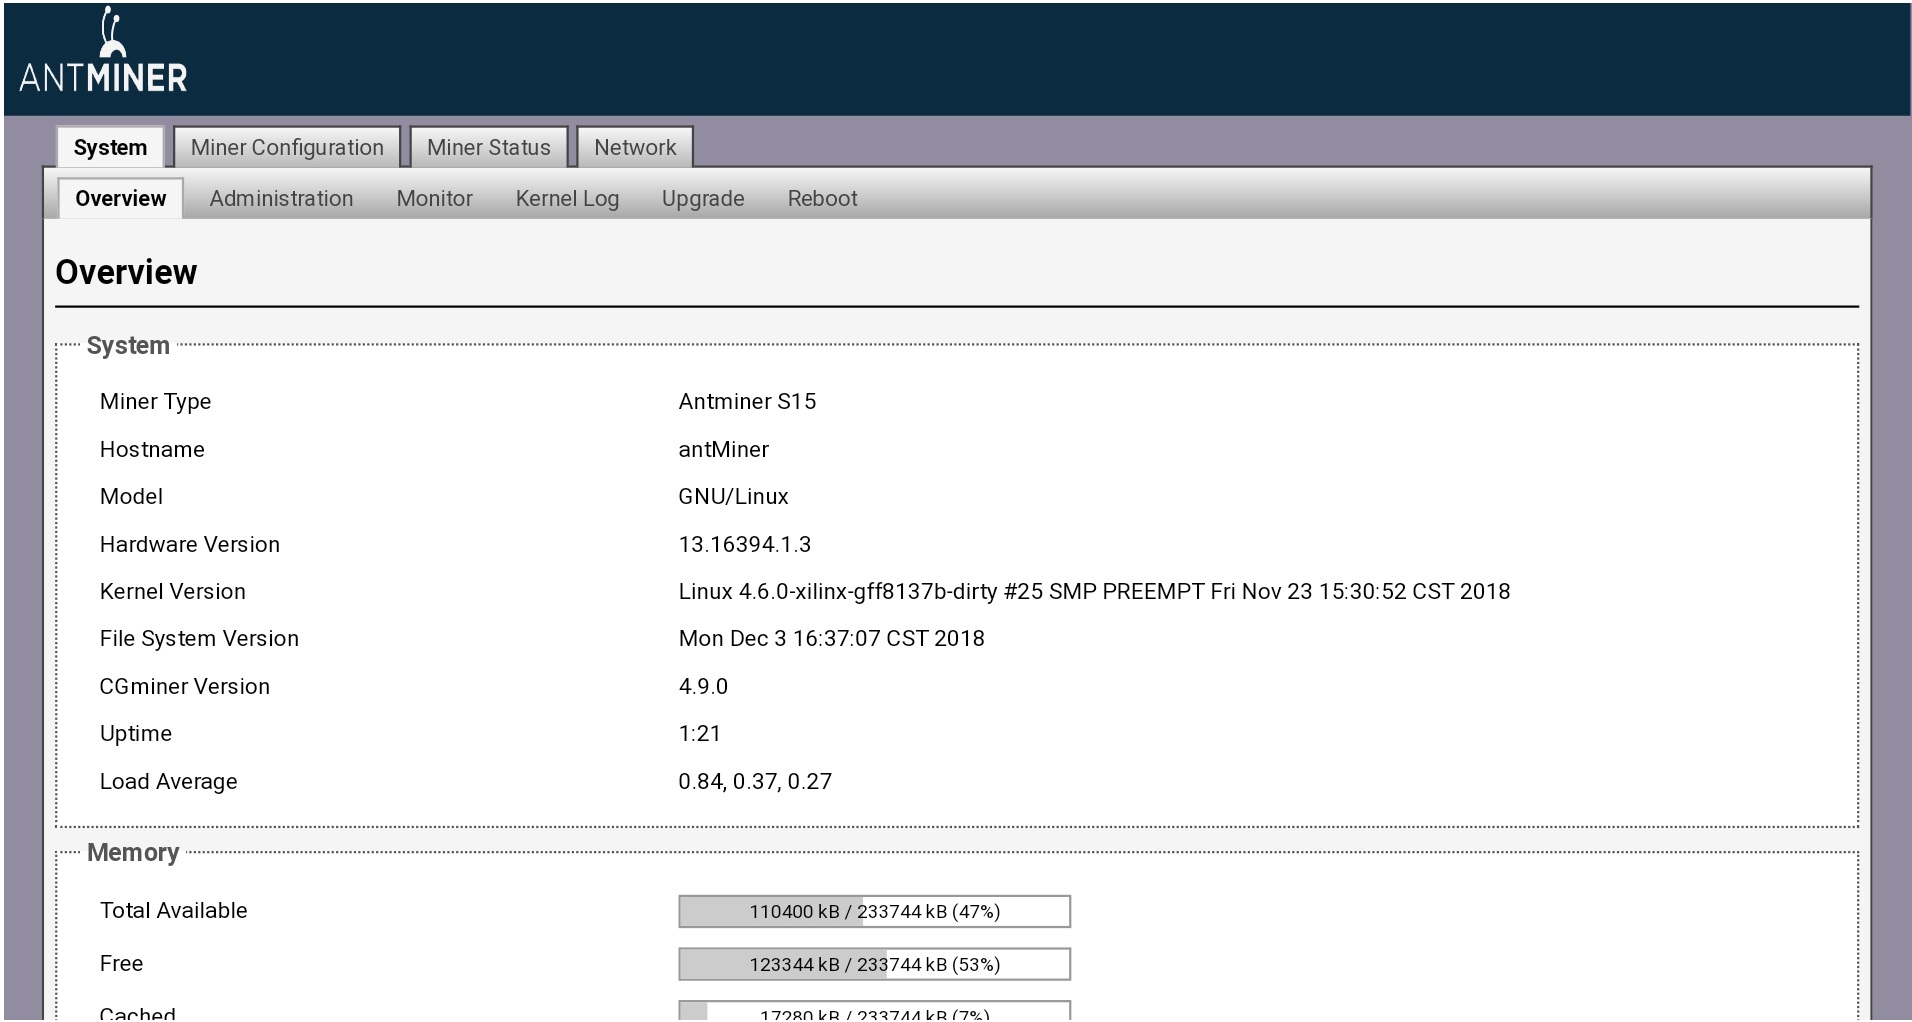Select file system version Mon Dec 3 date
This screenshot has width=1912, height=1022.
[x=831, y=638]
